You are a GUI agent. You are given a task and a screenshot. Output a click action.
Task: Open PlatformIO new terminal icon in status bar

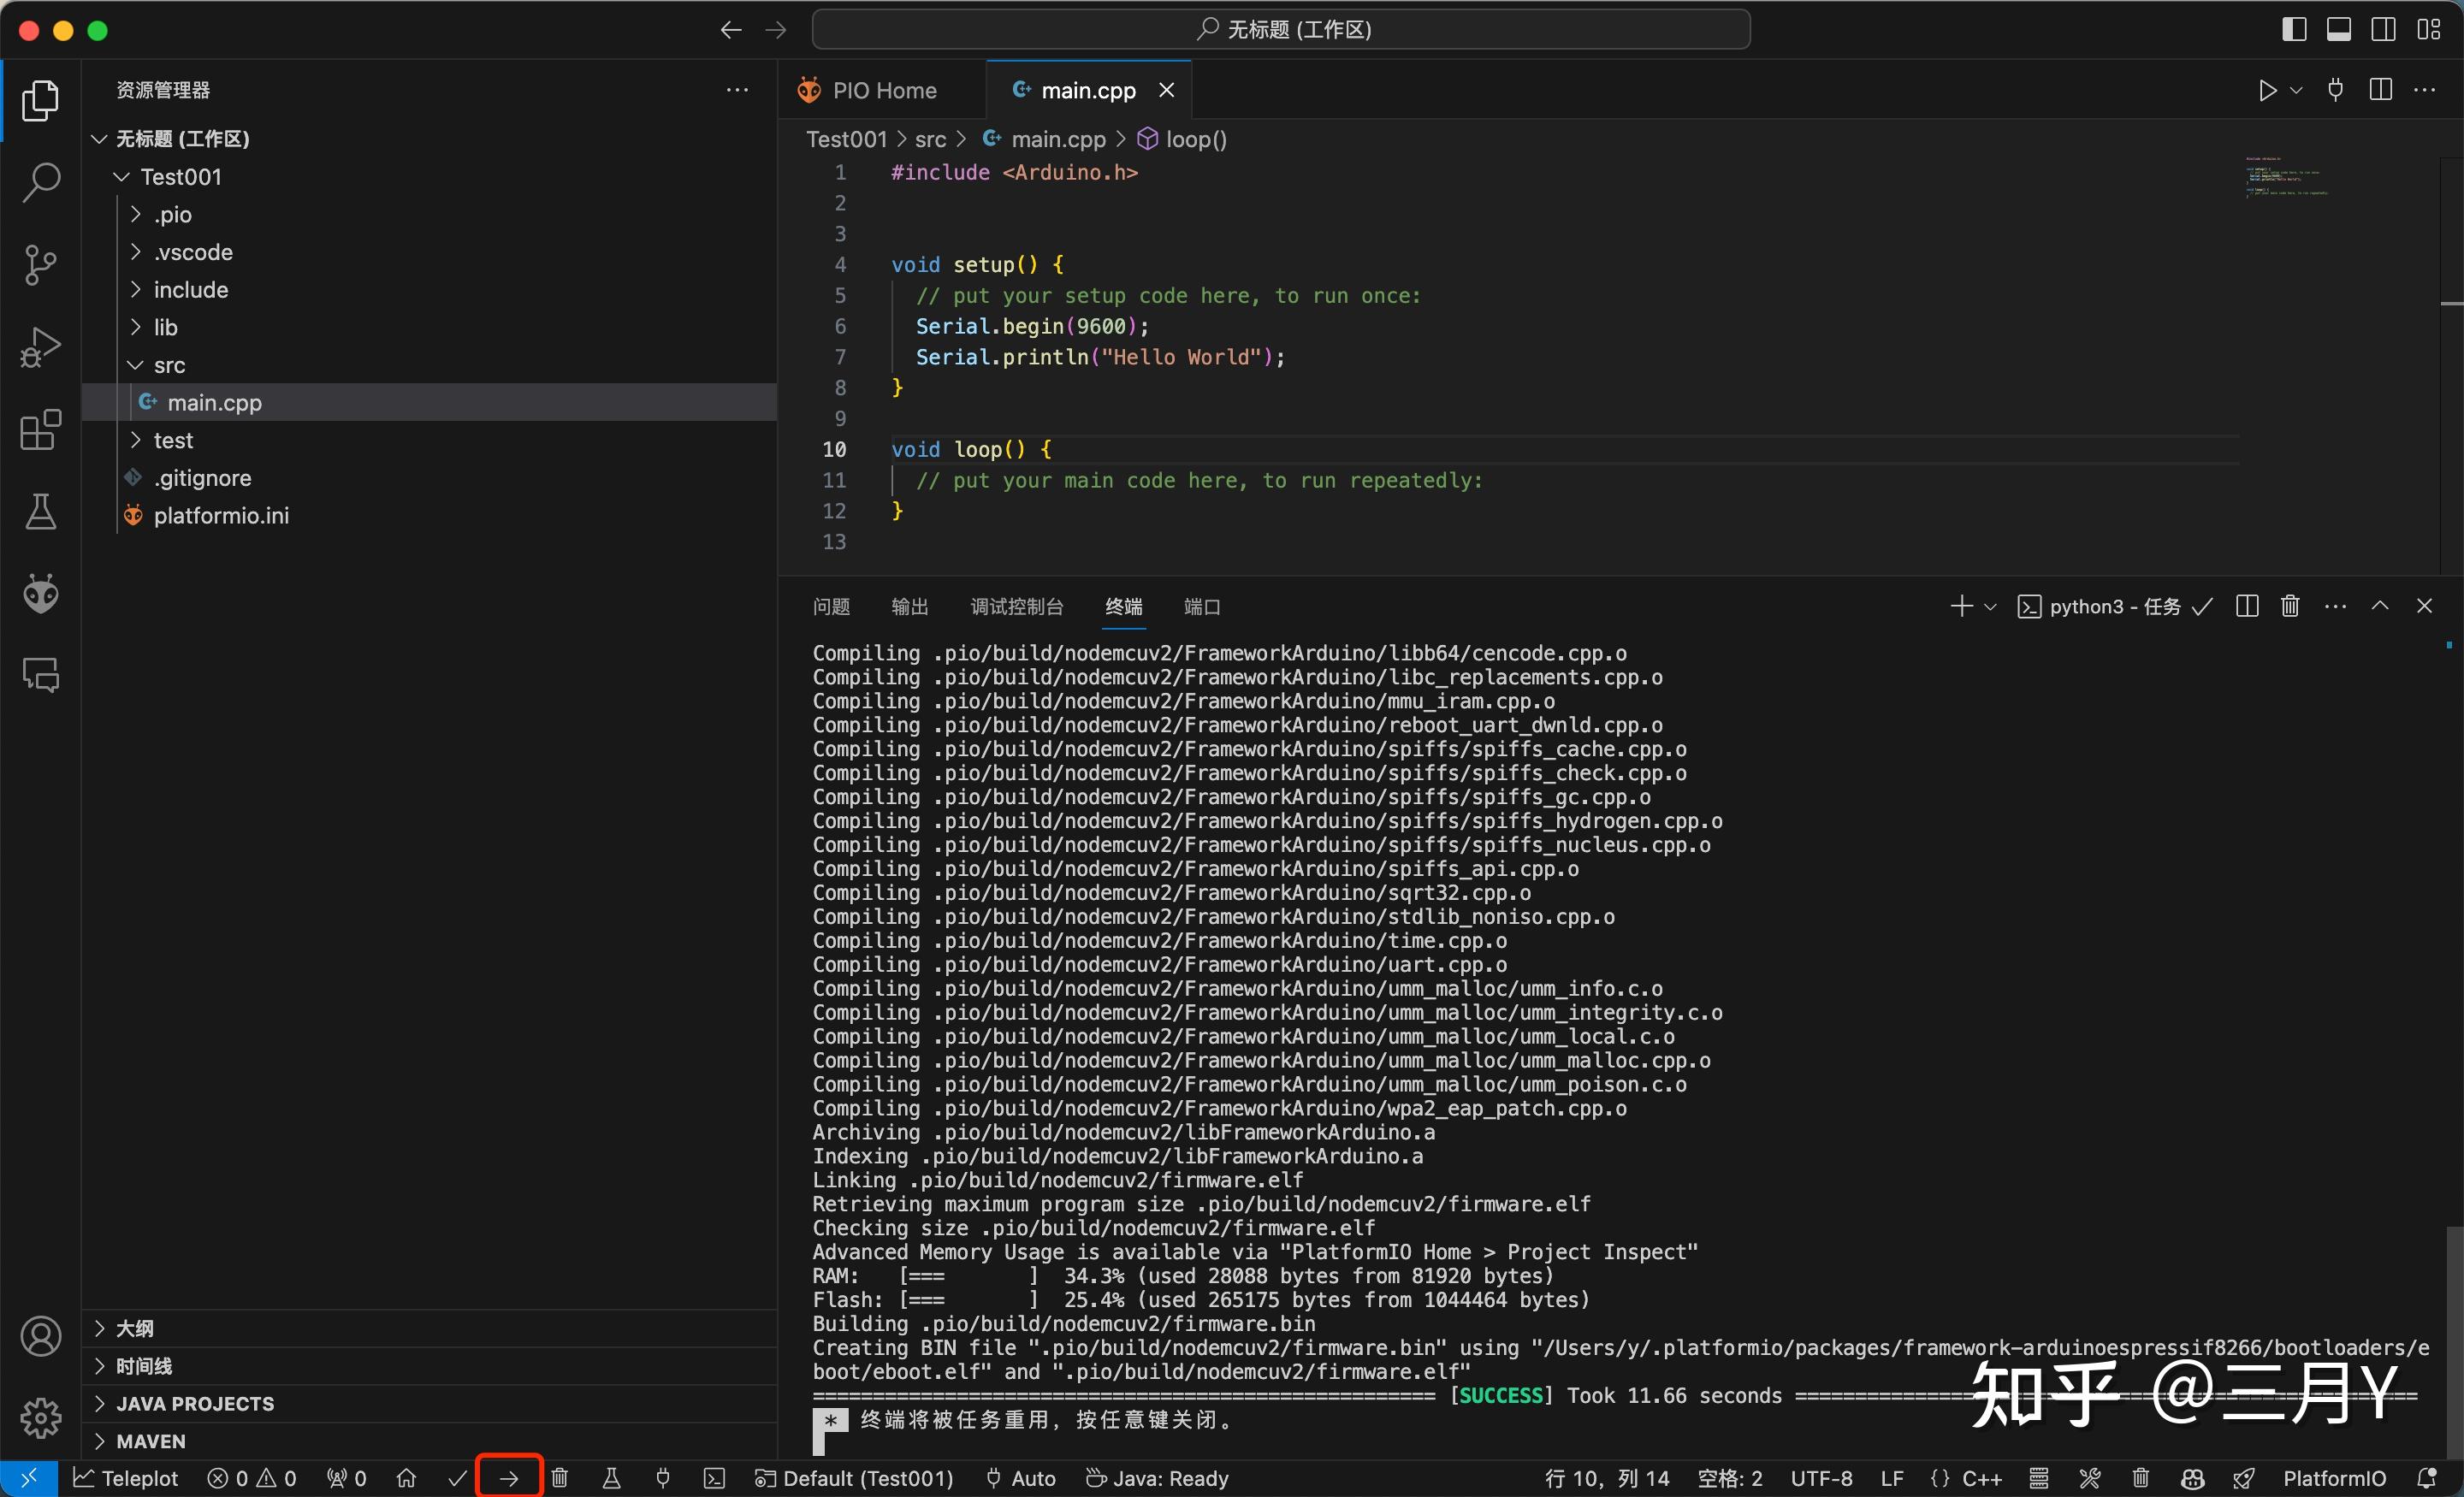tap(714, 1478)
